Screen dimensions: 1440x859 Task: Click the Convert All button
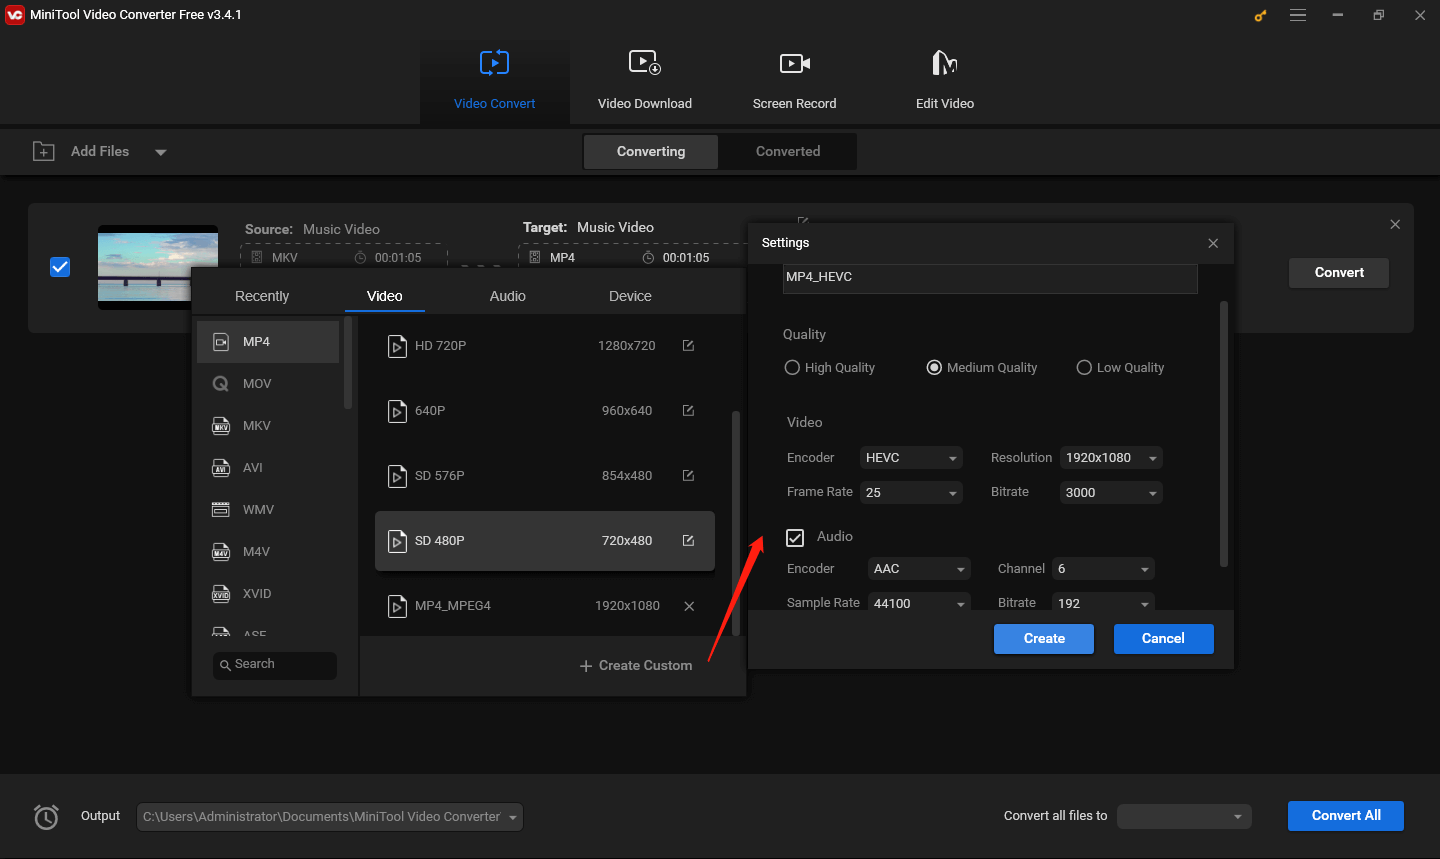click(1346, 816)
